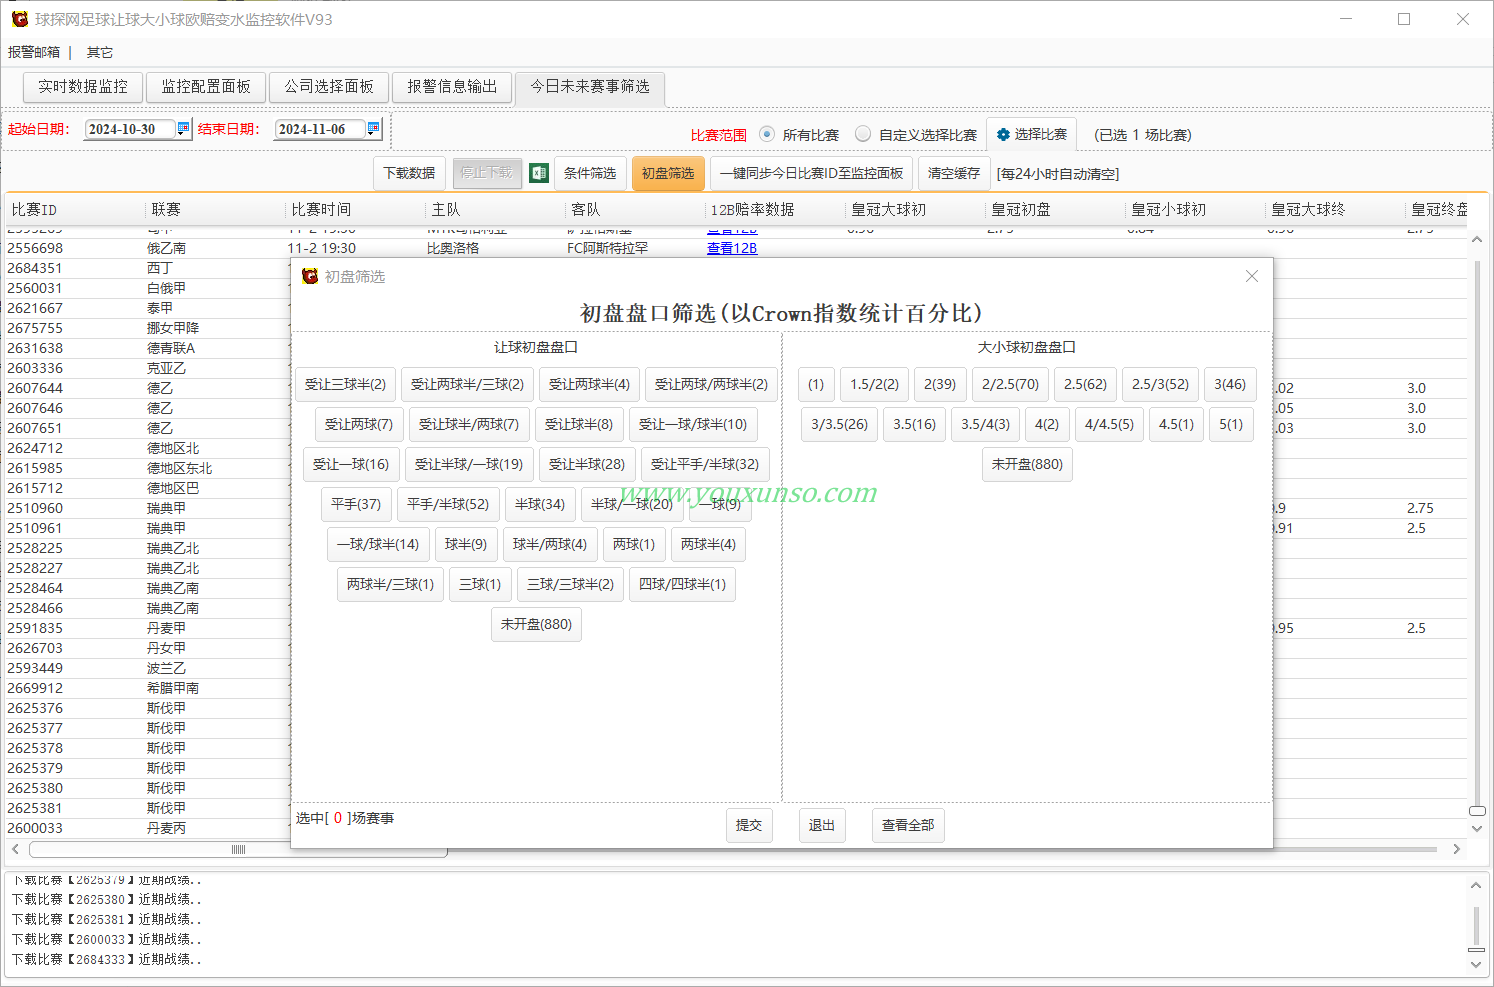Click the 清空缓存 button

tap(954, 173)
